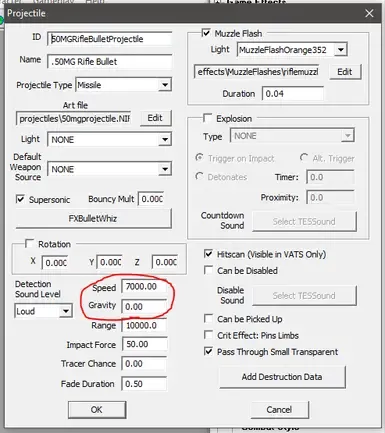The height and width of the screenshot is (433, 385).
Task: Enable the Can be Disabled checkbox
Action: pyautogui.click(x=208, y=270)
